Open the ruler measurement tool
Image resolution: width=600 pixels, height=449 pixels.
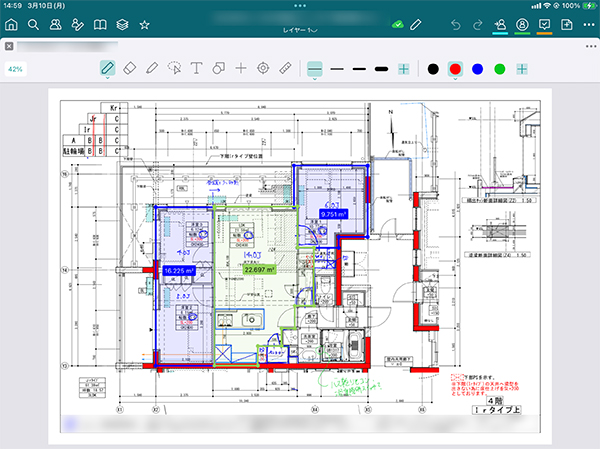pyautogui.click(x=285, y=68)
